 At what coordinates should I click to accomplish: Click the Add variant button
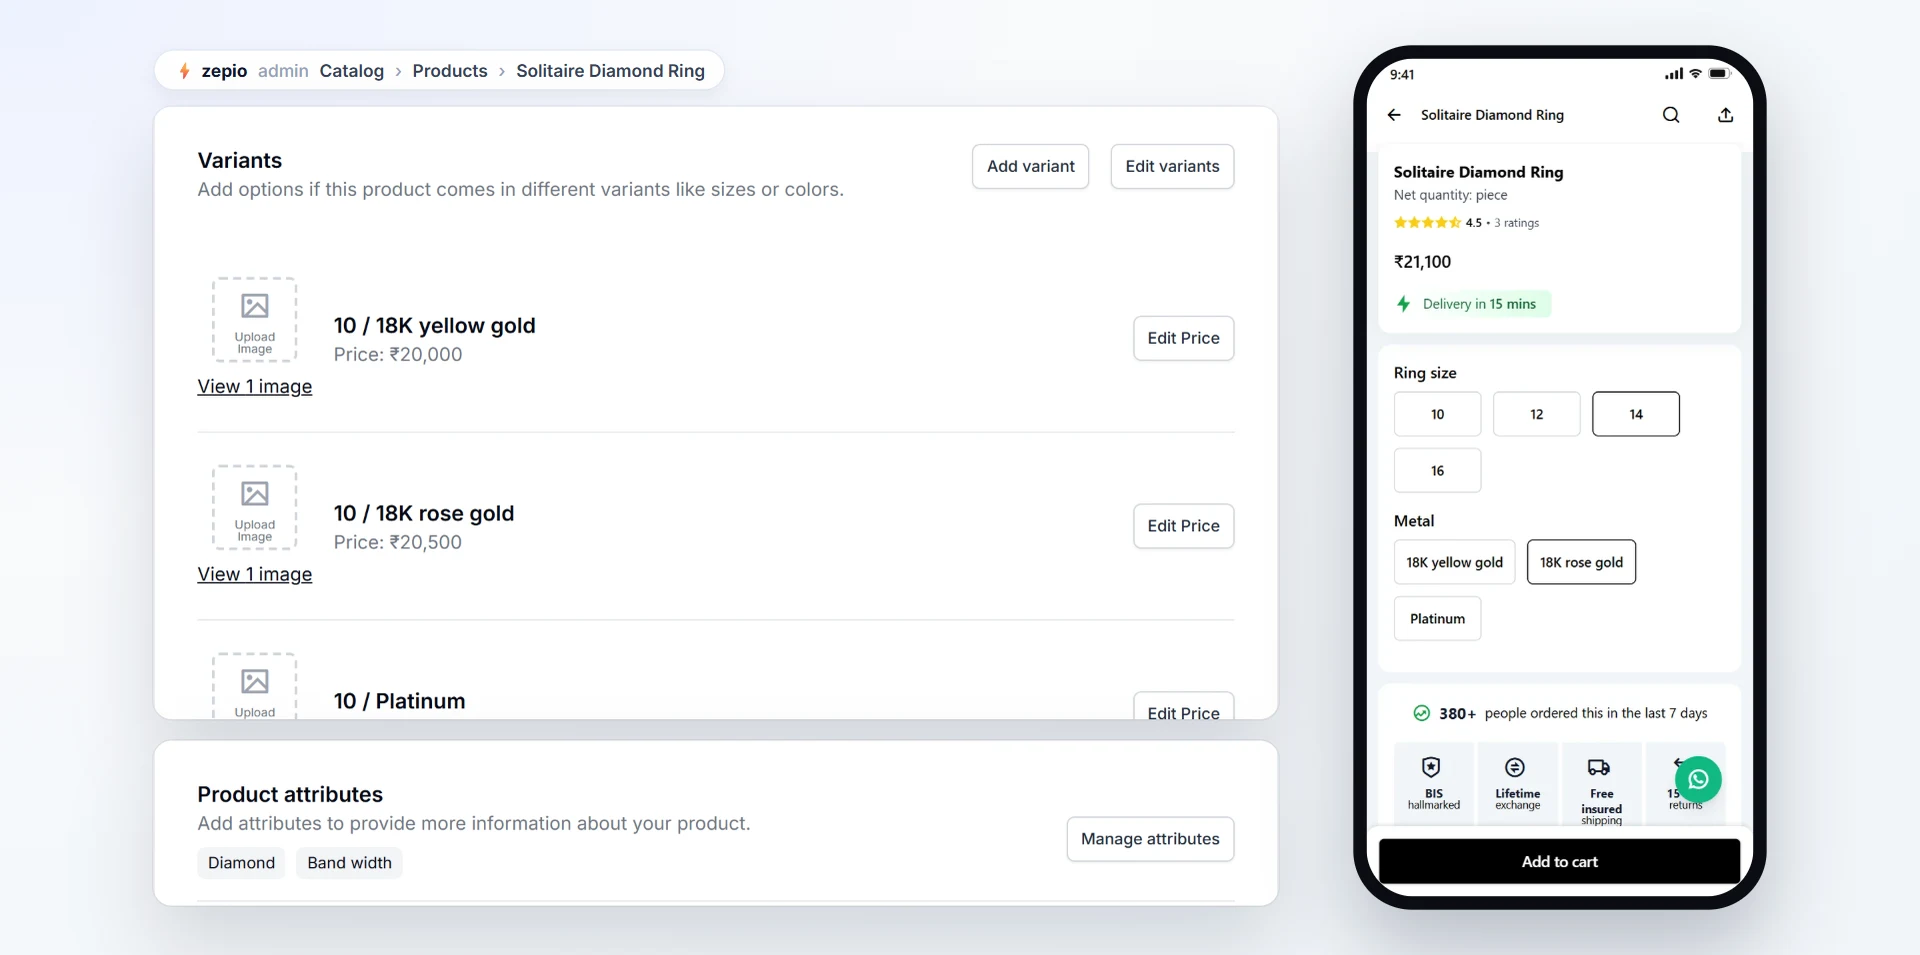click(1030, 166)
